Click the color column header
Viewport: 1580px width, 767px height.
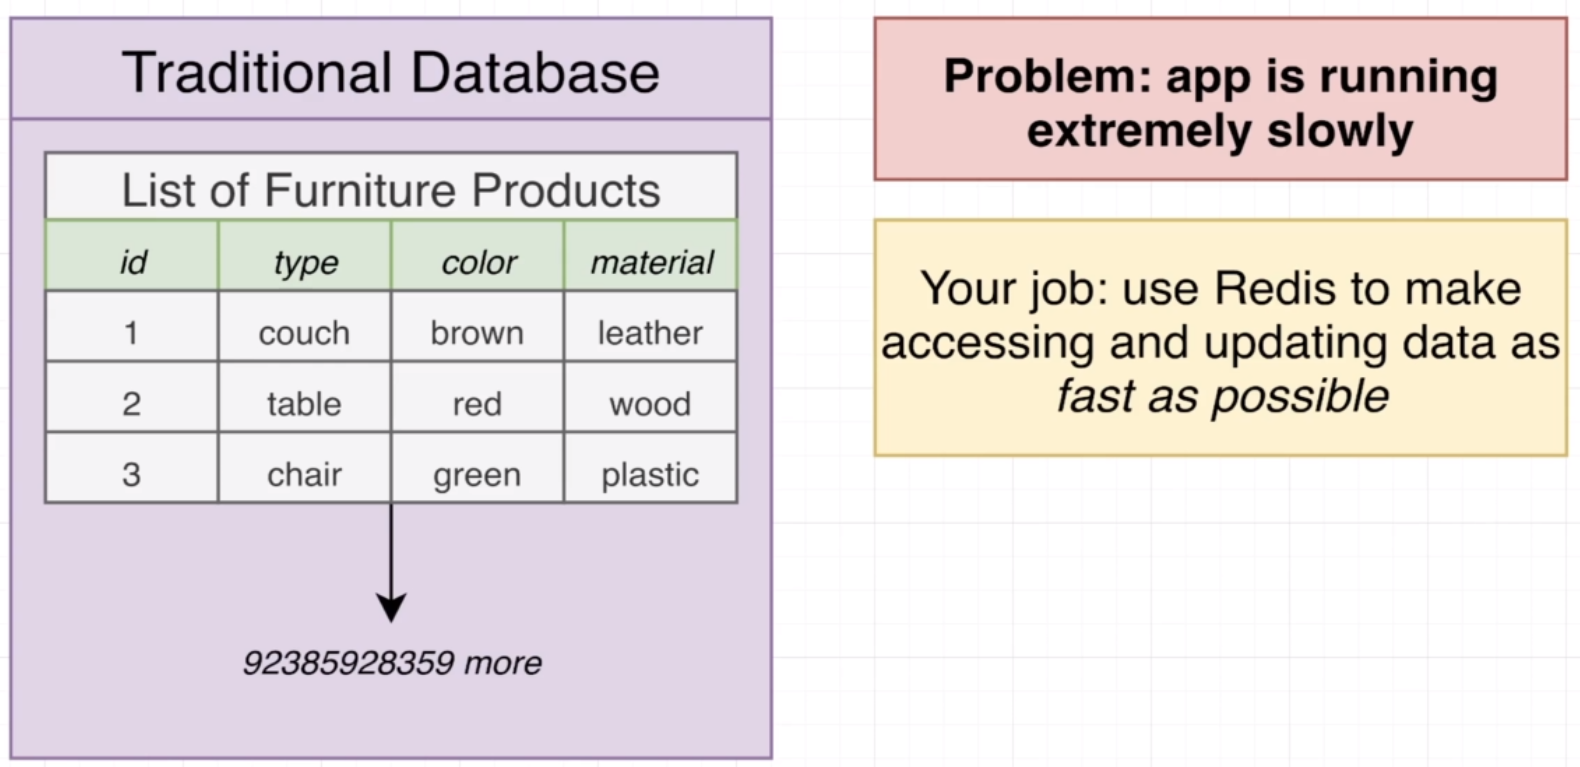[x=478, y=262]
